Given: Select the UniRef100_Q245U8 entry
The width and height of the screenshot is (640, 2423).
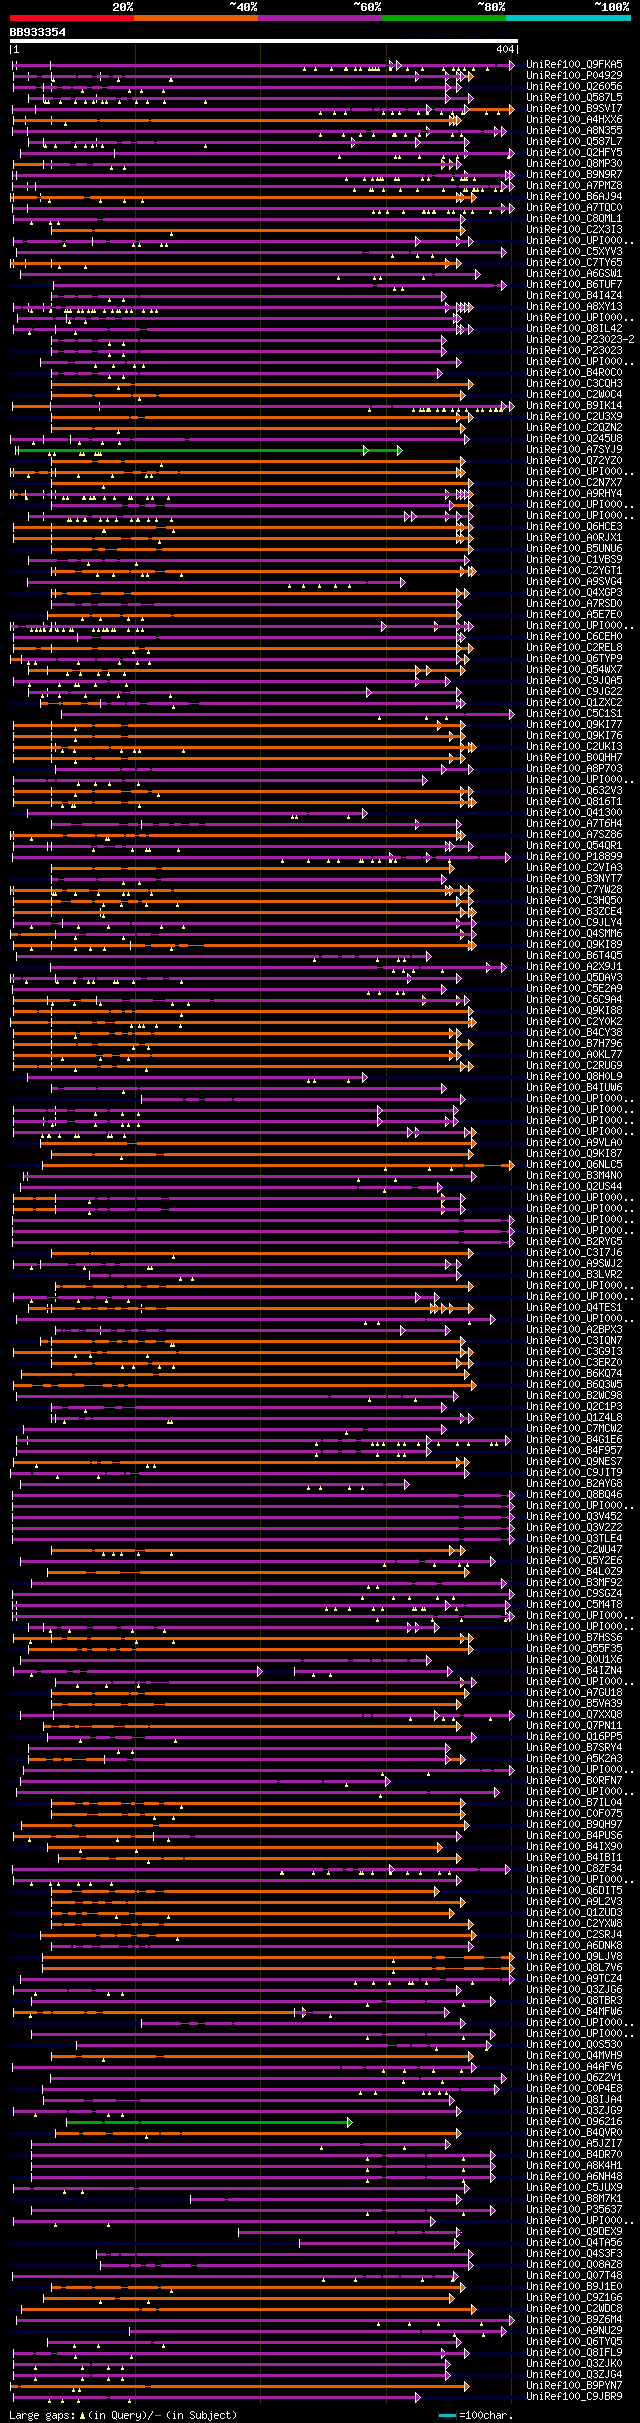Looking at the screenshot, I should [574, 438].
